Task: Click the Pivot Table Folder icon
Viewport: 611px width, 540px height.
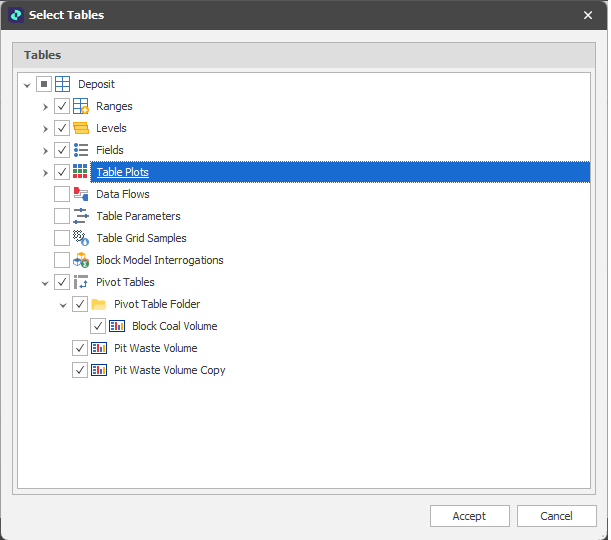Action: (99, 304)
